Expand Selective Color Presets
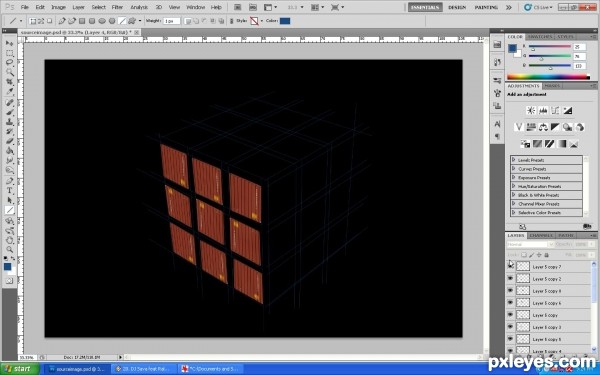The width and height of the screenshot is (600, 375). pos(514,213)
